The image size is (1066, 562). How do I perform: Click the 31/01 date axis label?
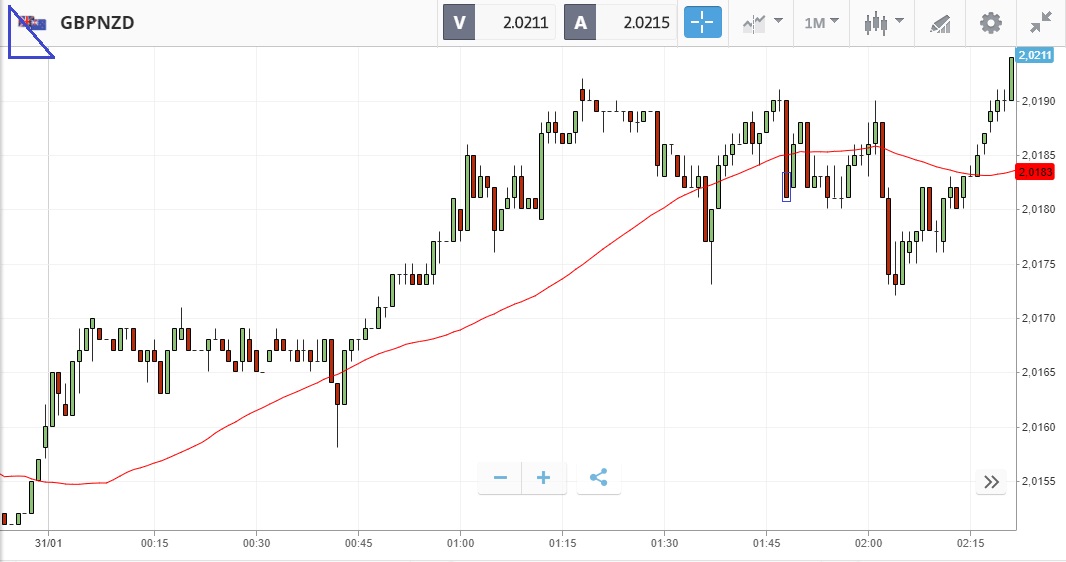point(48,543)
